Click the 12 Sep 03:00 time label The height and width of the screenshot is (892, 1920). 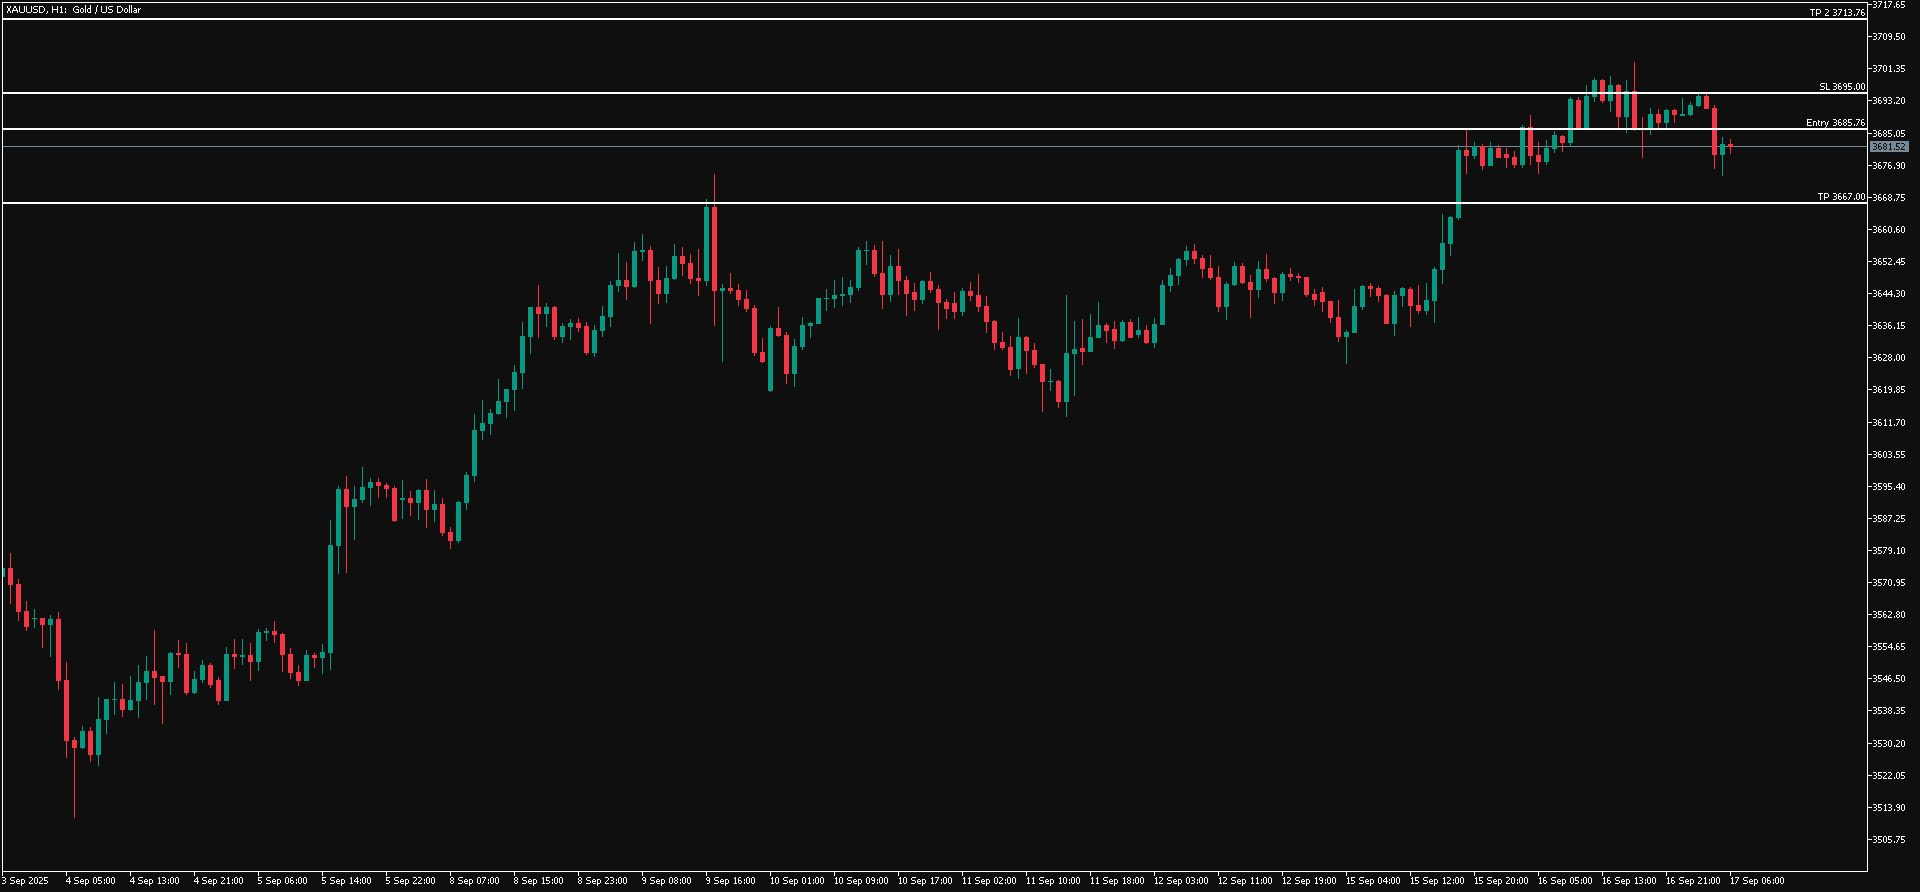pos(1181,881)
